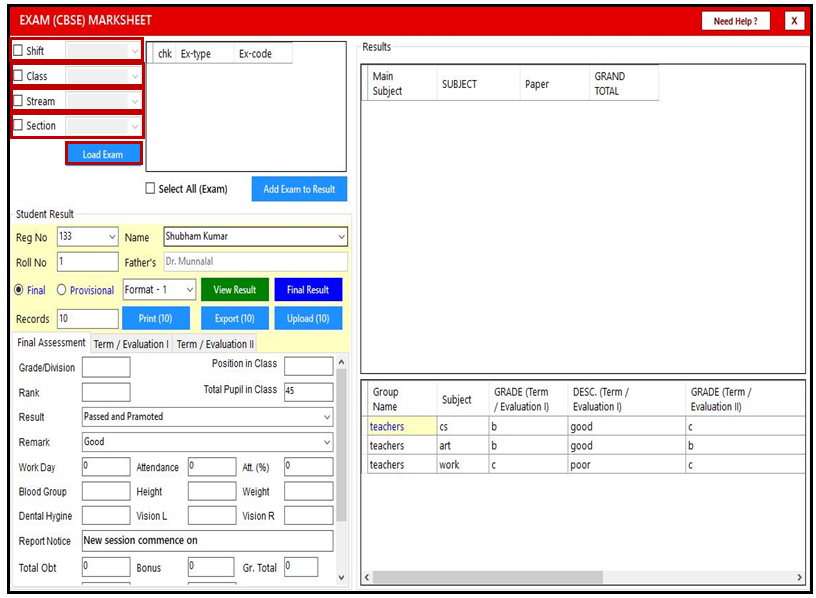Expand the Reg No dropdown
The height and width of the screenshot is (598, 816).
tap(109, 237)
